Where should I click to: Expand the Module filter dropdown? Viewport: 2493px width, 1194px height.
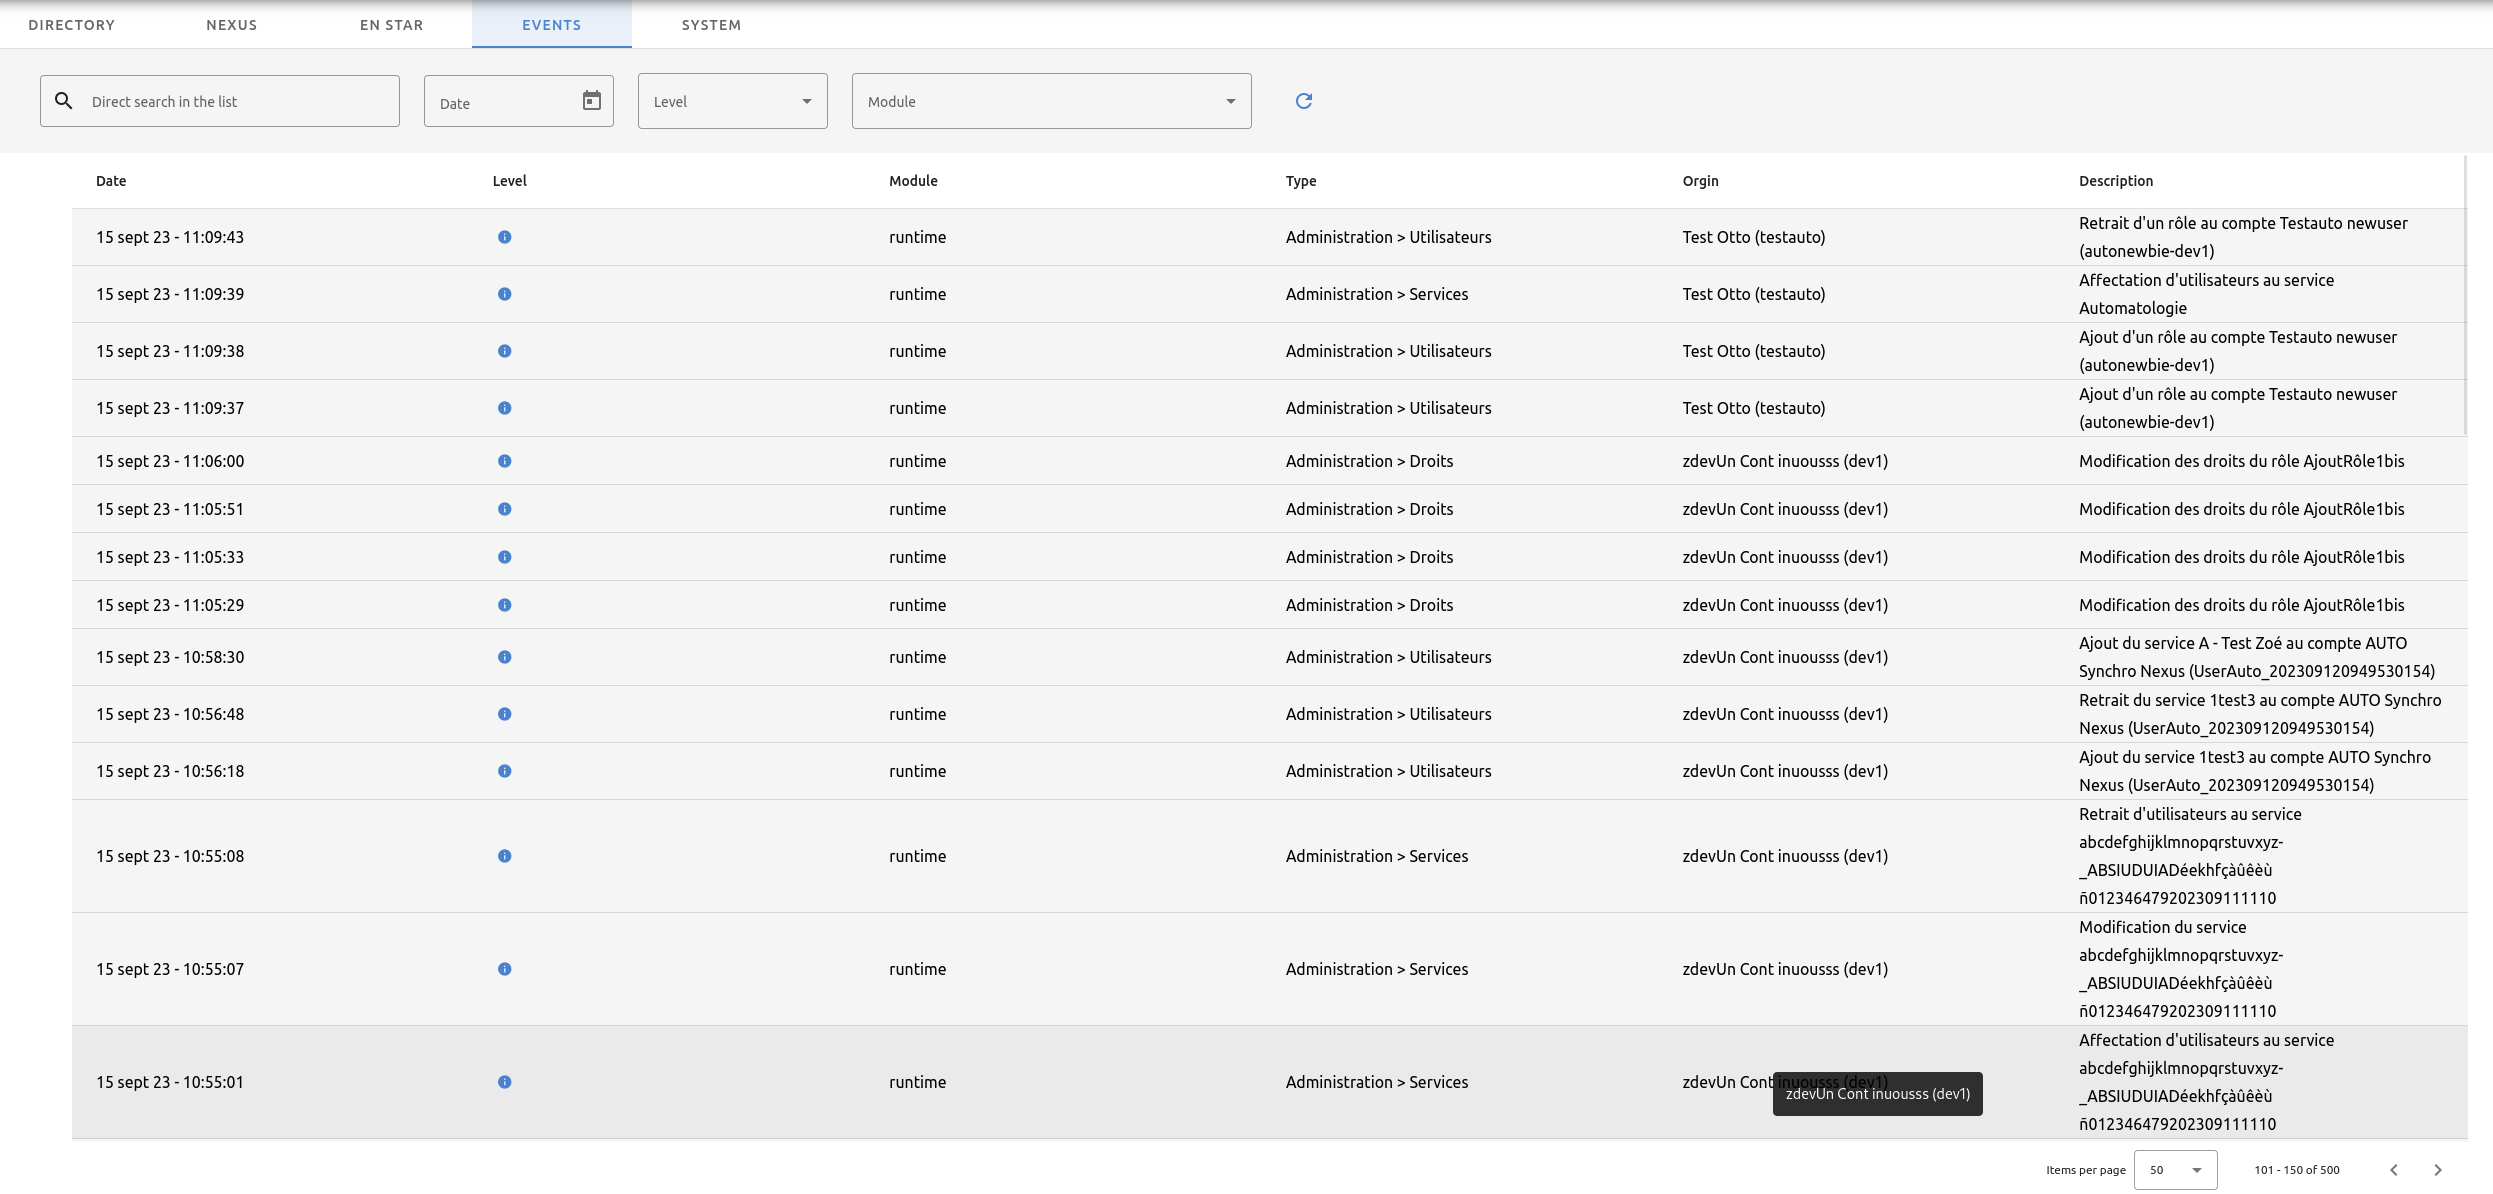(x=1052, y=101)
